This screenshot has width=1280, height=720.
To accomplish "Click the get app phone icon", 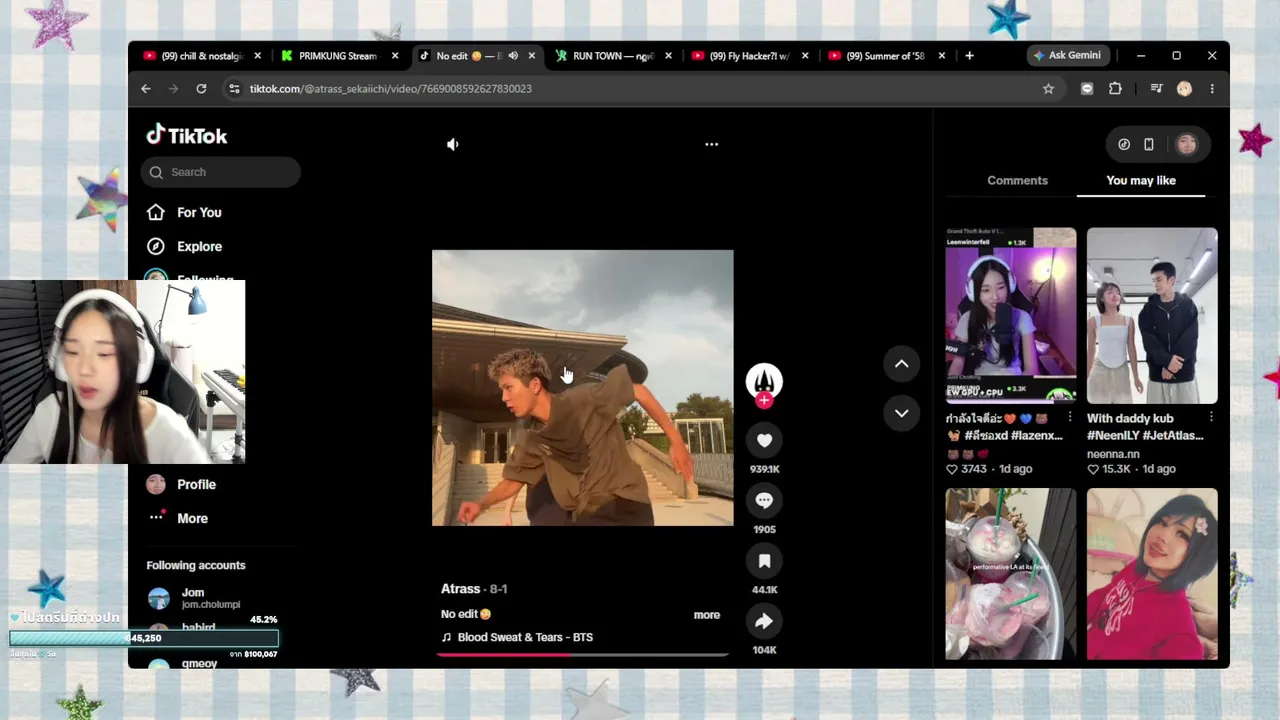I will click(x=1149, y=144).
